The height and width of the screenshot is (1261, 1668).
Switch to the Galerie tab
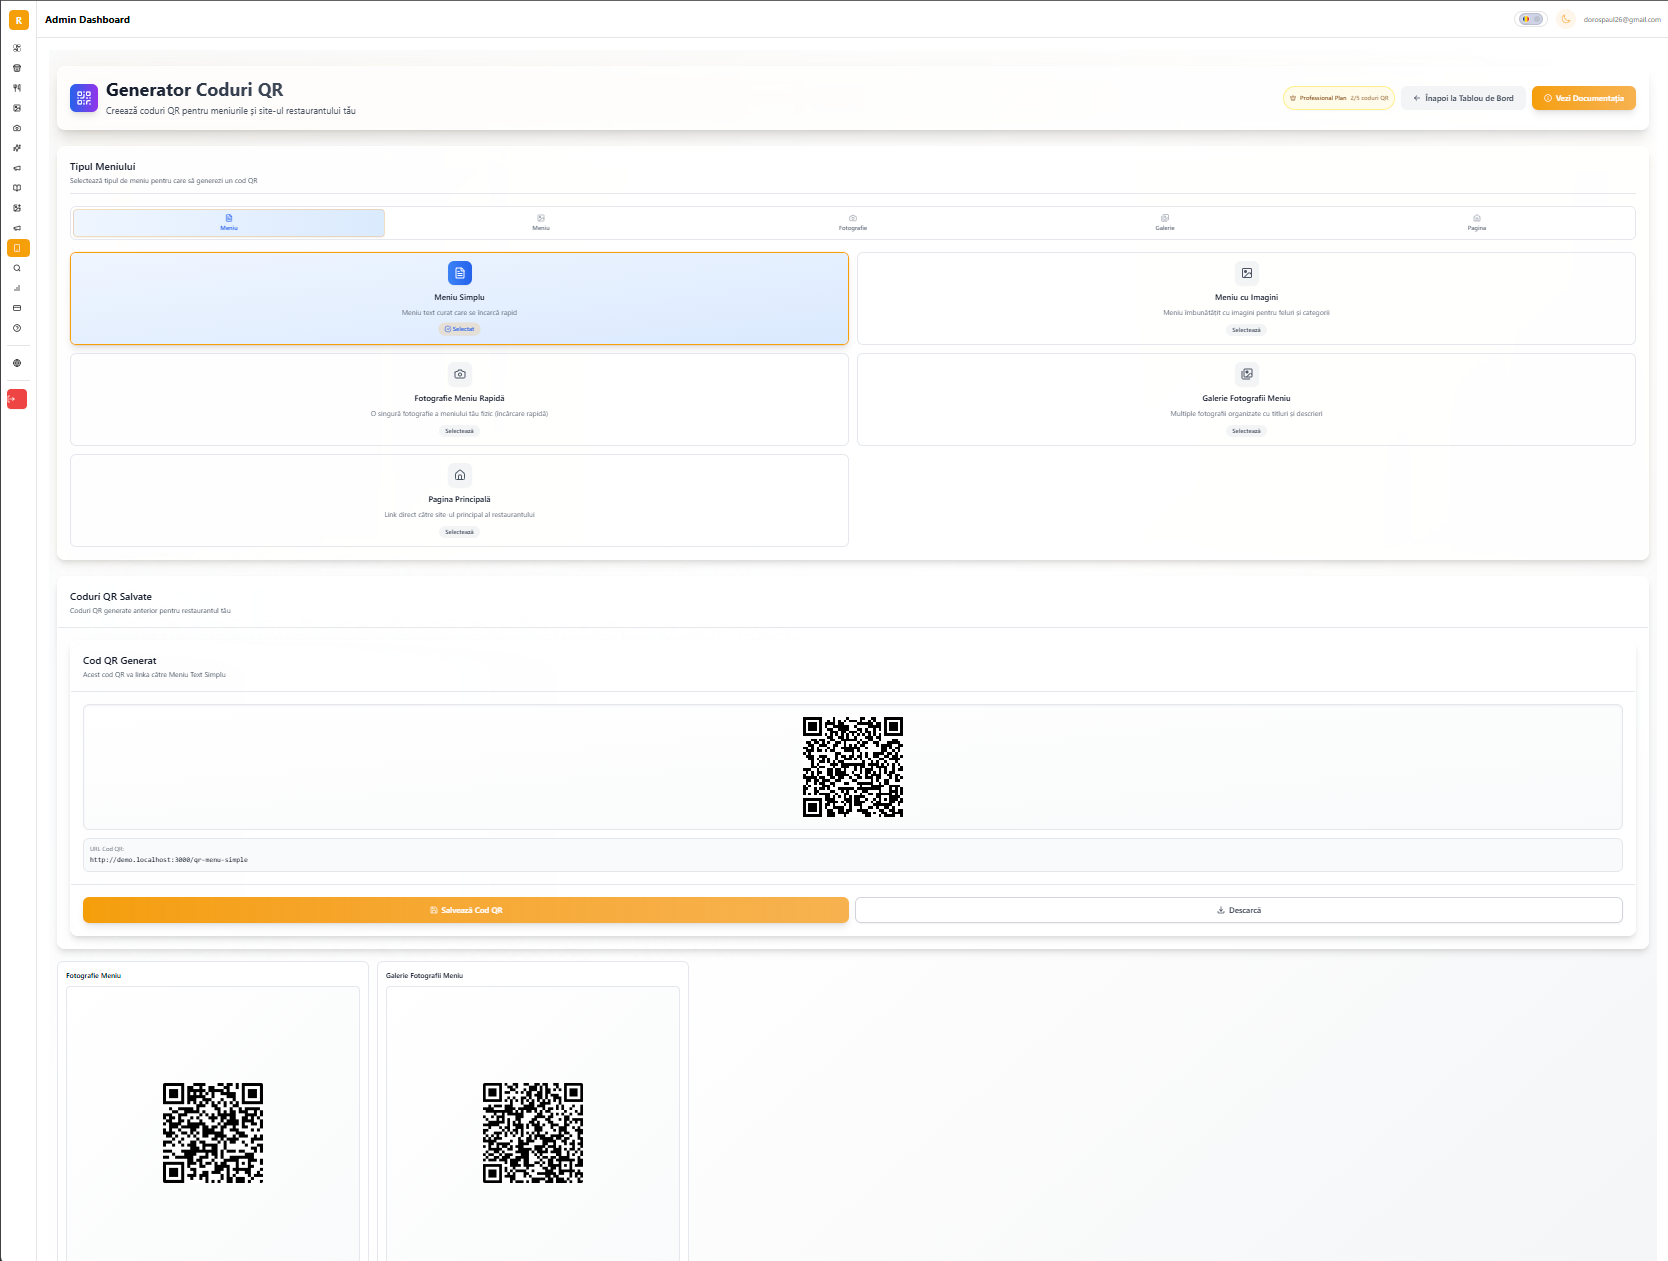[1165, 222]
